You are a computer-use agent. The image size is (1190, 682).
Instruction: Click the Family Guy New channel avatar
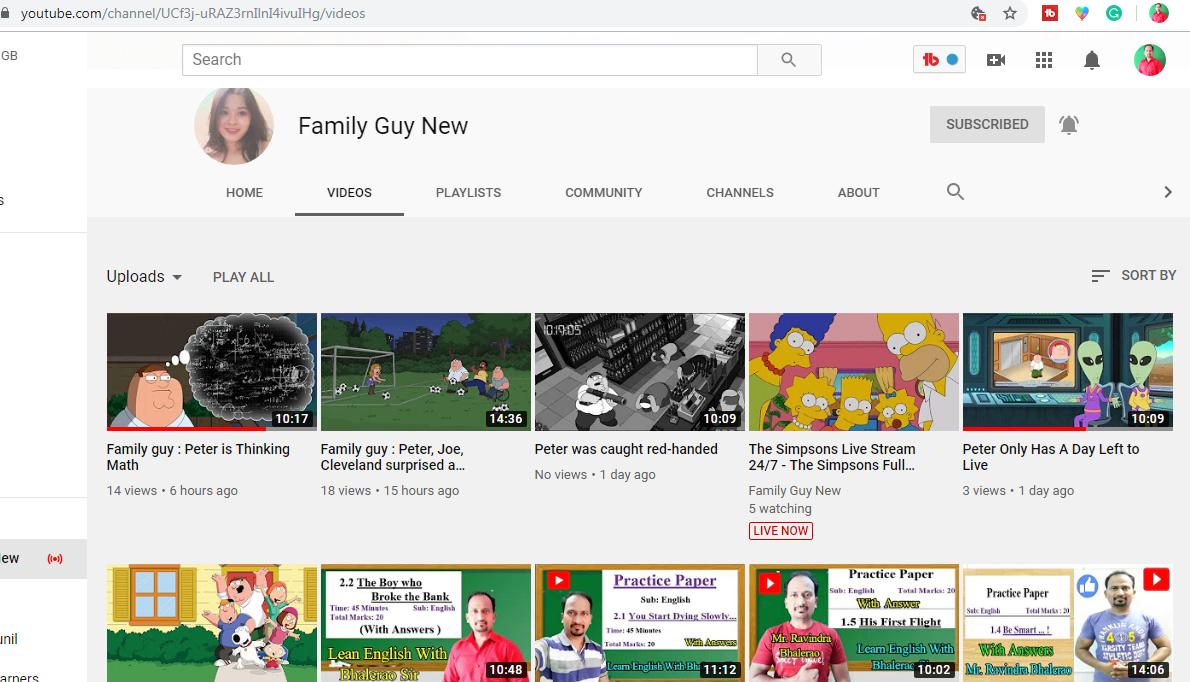tap(234, 126)
